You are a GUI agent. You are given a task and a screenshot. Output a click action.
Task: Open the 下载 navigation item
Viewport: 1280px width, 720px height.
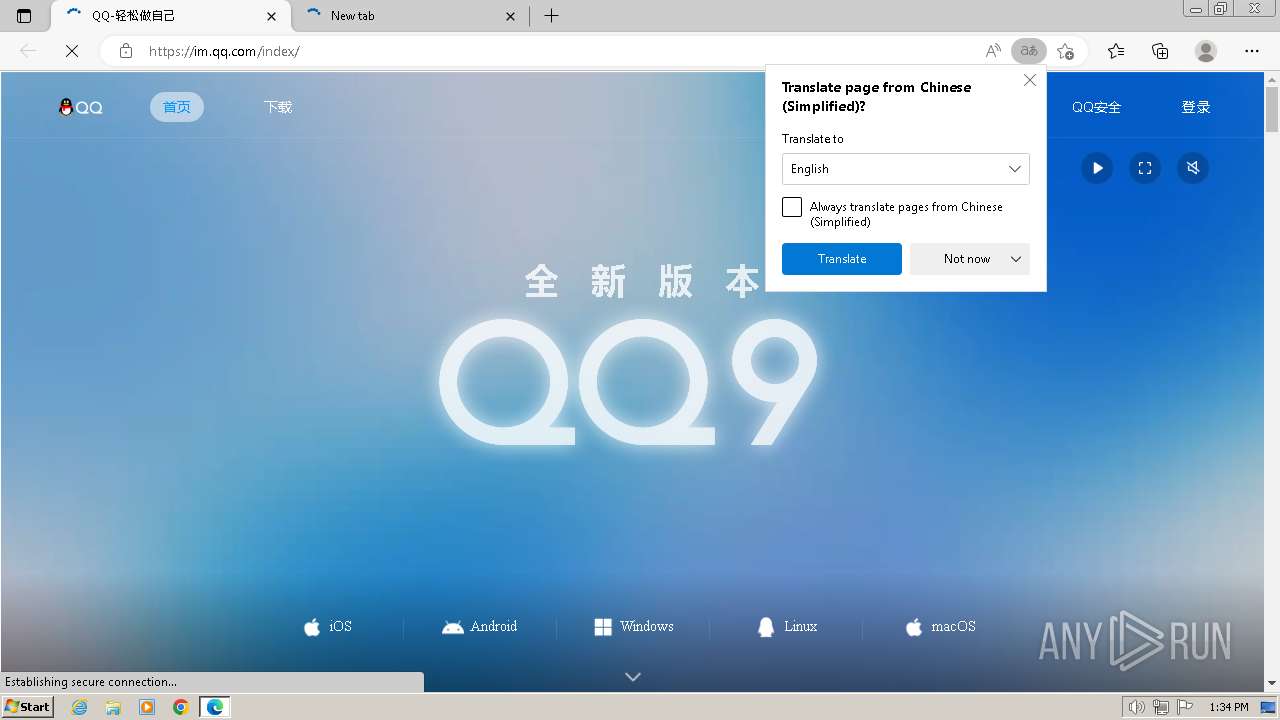[278, 107]
